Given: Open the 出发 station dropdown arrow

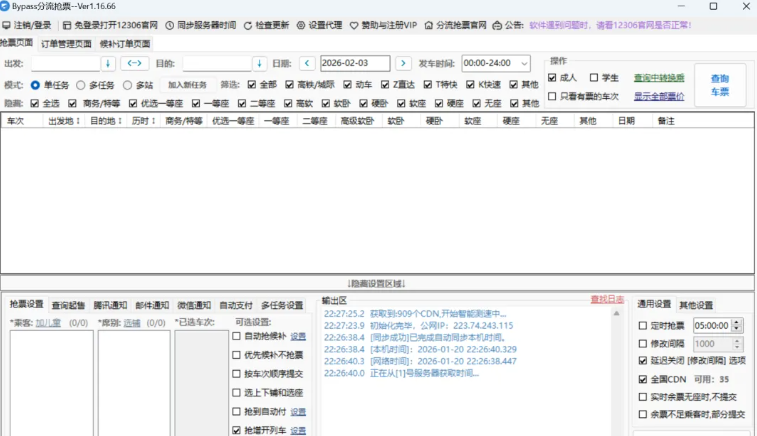Looking at the screenshot, I should (x=107, y=64).
